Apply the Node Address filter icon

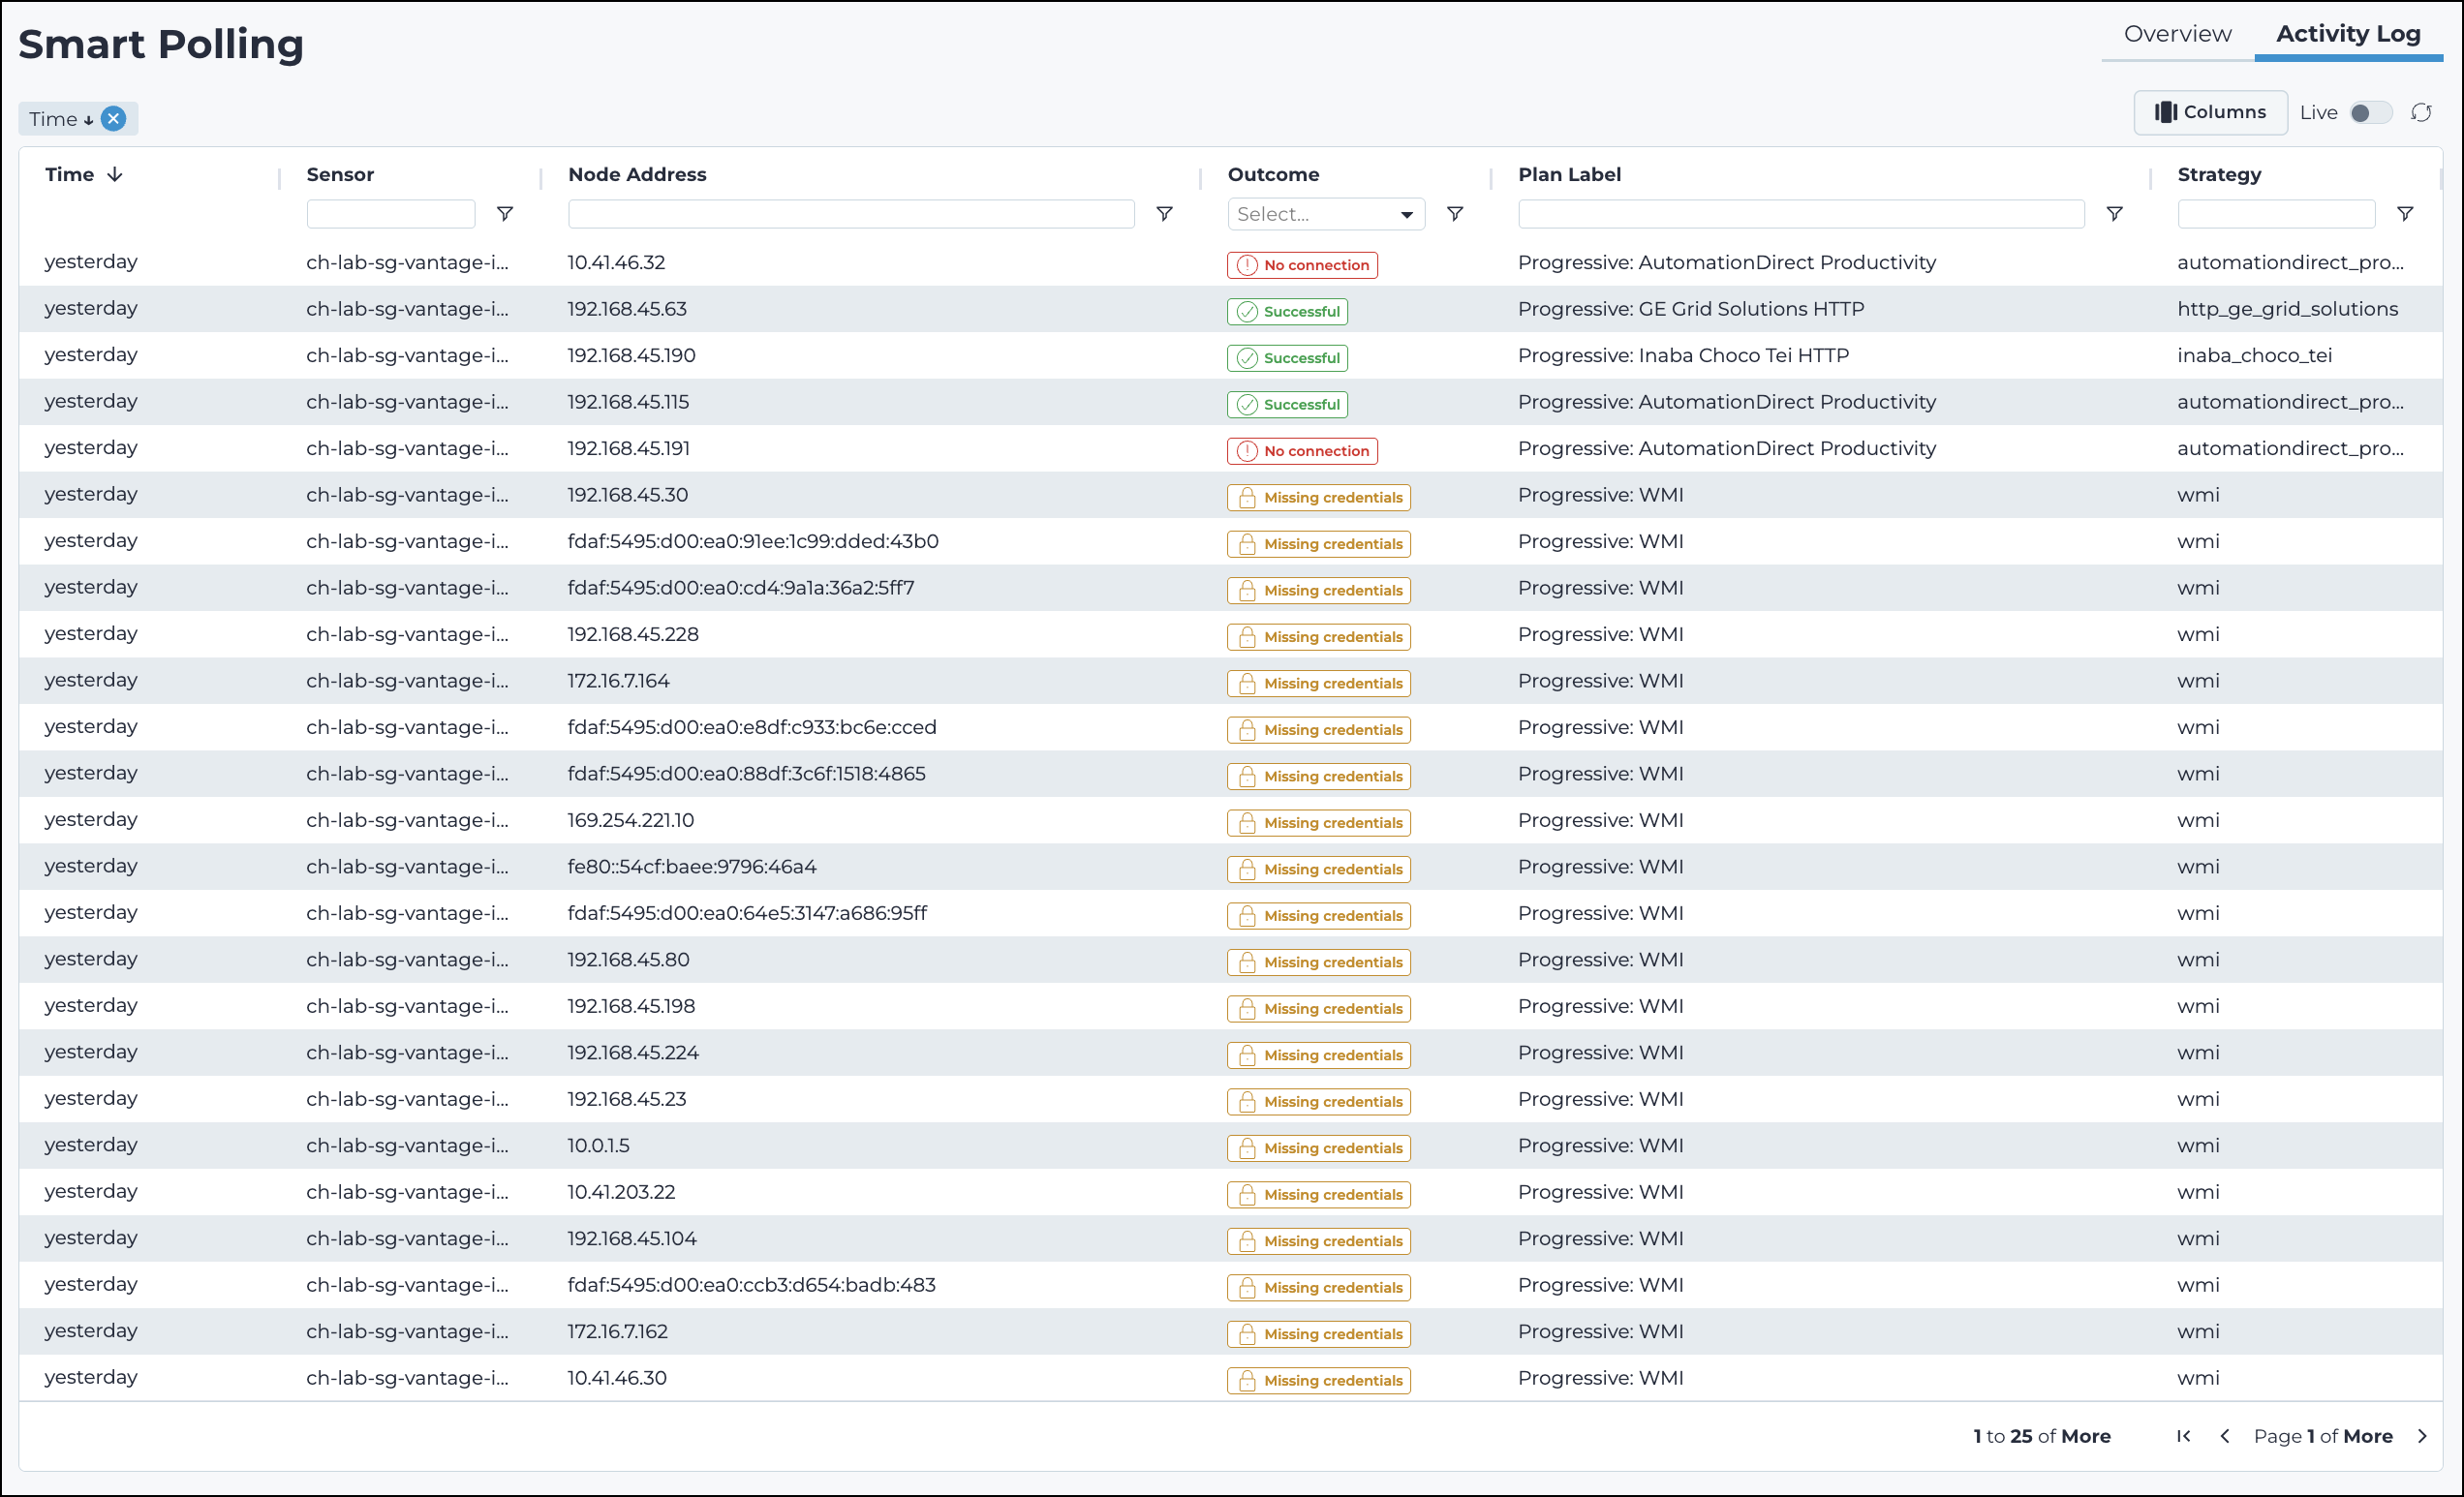click(1164, 214)
